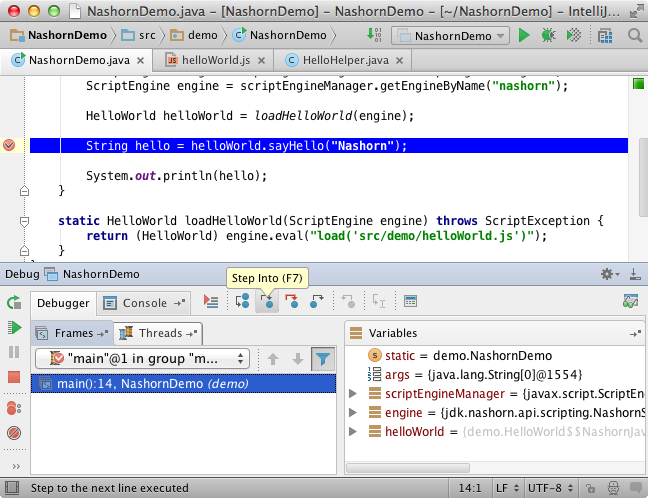Click the Step Into (F7) icon
This screenshot has width=648, height=498.
point(267,301)
